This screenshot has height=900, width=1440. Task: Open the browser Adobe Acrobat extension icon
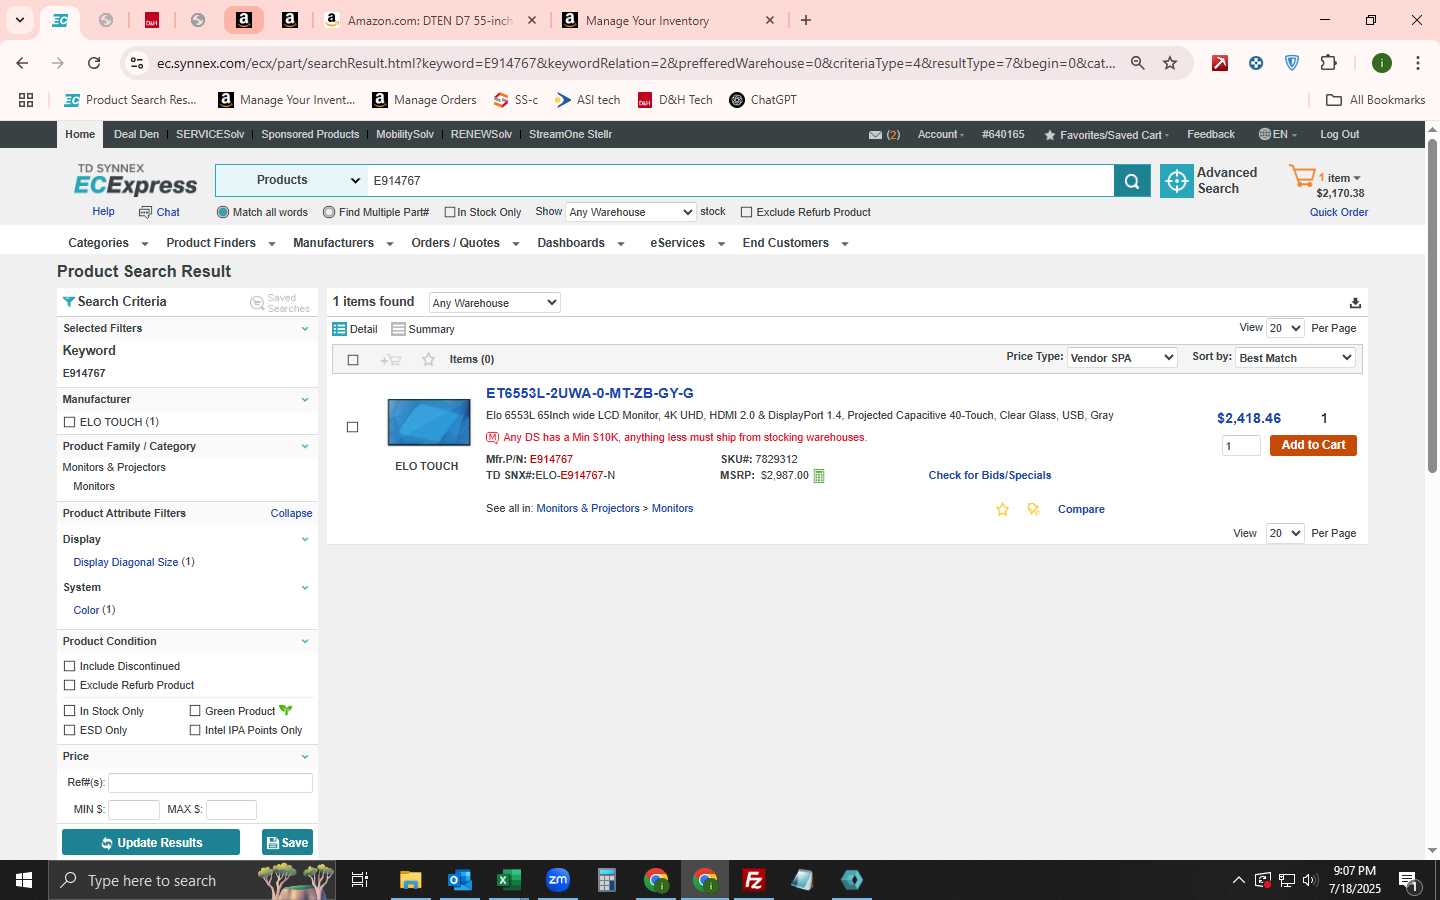1220,63
